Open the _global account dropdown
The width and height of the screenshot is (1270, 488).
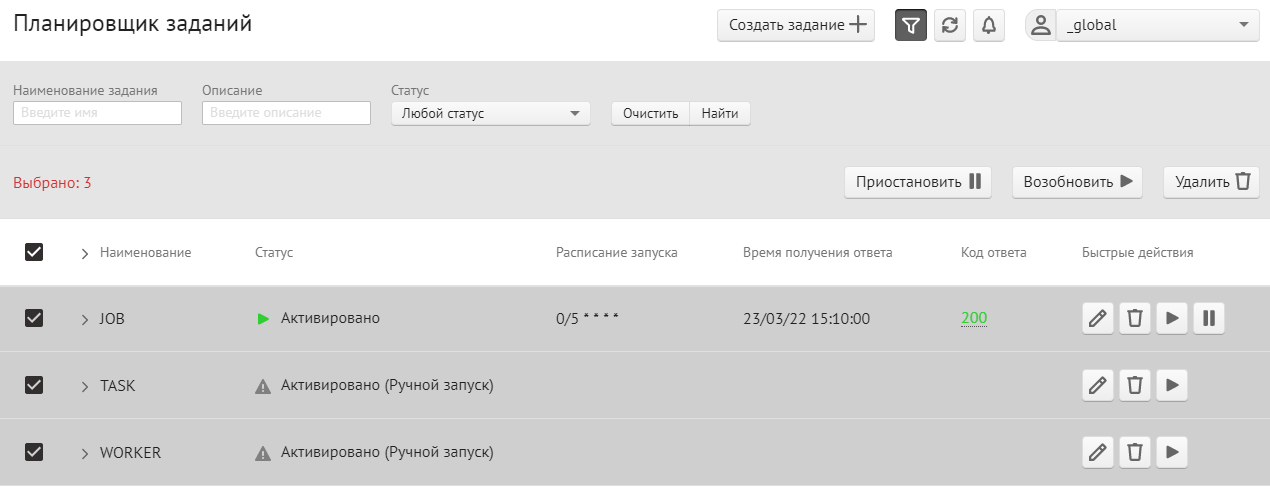coord(1157,25)
